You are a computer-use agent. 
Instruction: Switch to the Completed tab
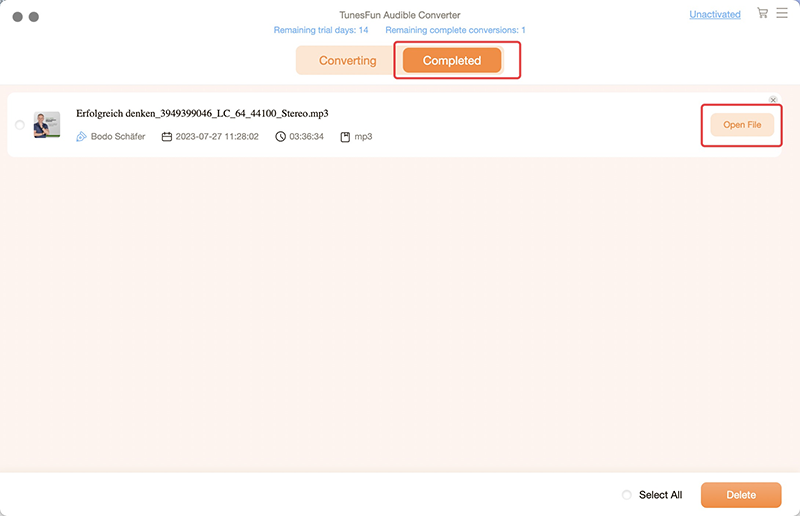452,61
